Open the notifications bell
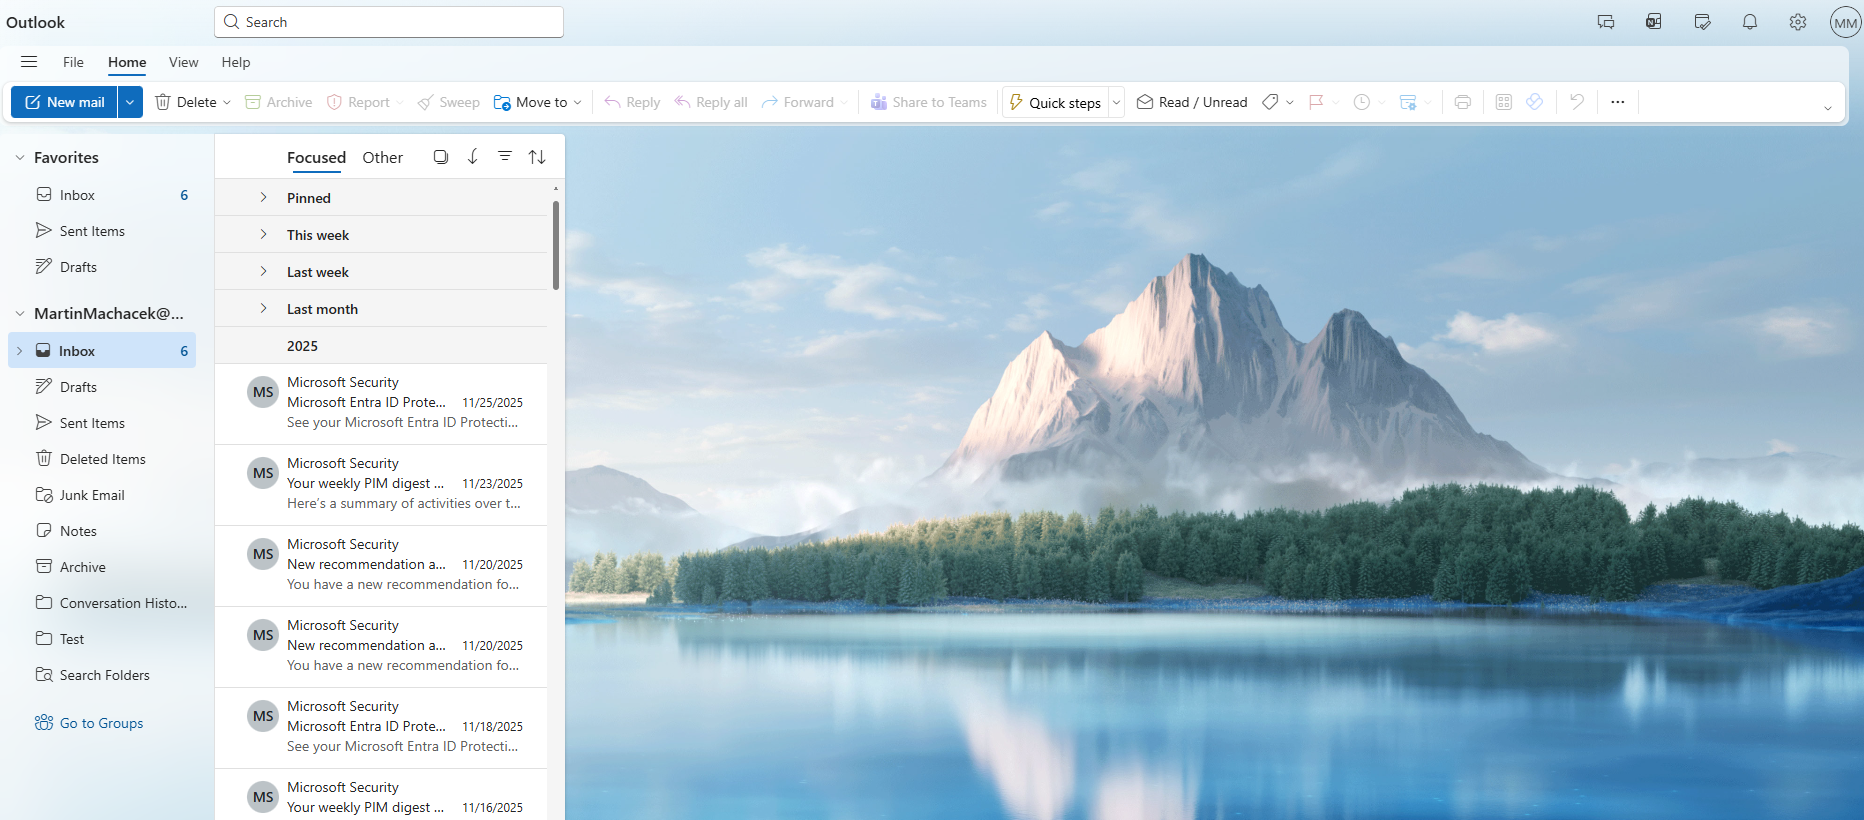 pyautogui.click(x=1750, y=22)
